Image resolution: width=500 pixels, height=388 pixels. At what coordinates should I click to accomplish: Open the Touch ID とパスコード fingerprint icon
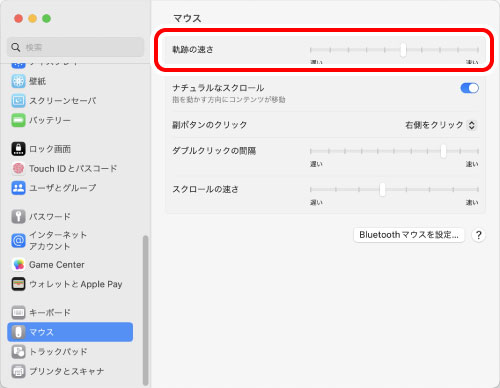click(x=18, y=168)
